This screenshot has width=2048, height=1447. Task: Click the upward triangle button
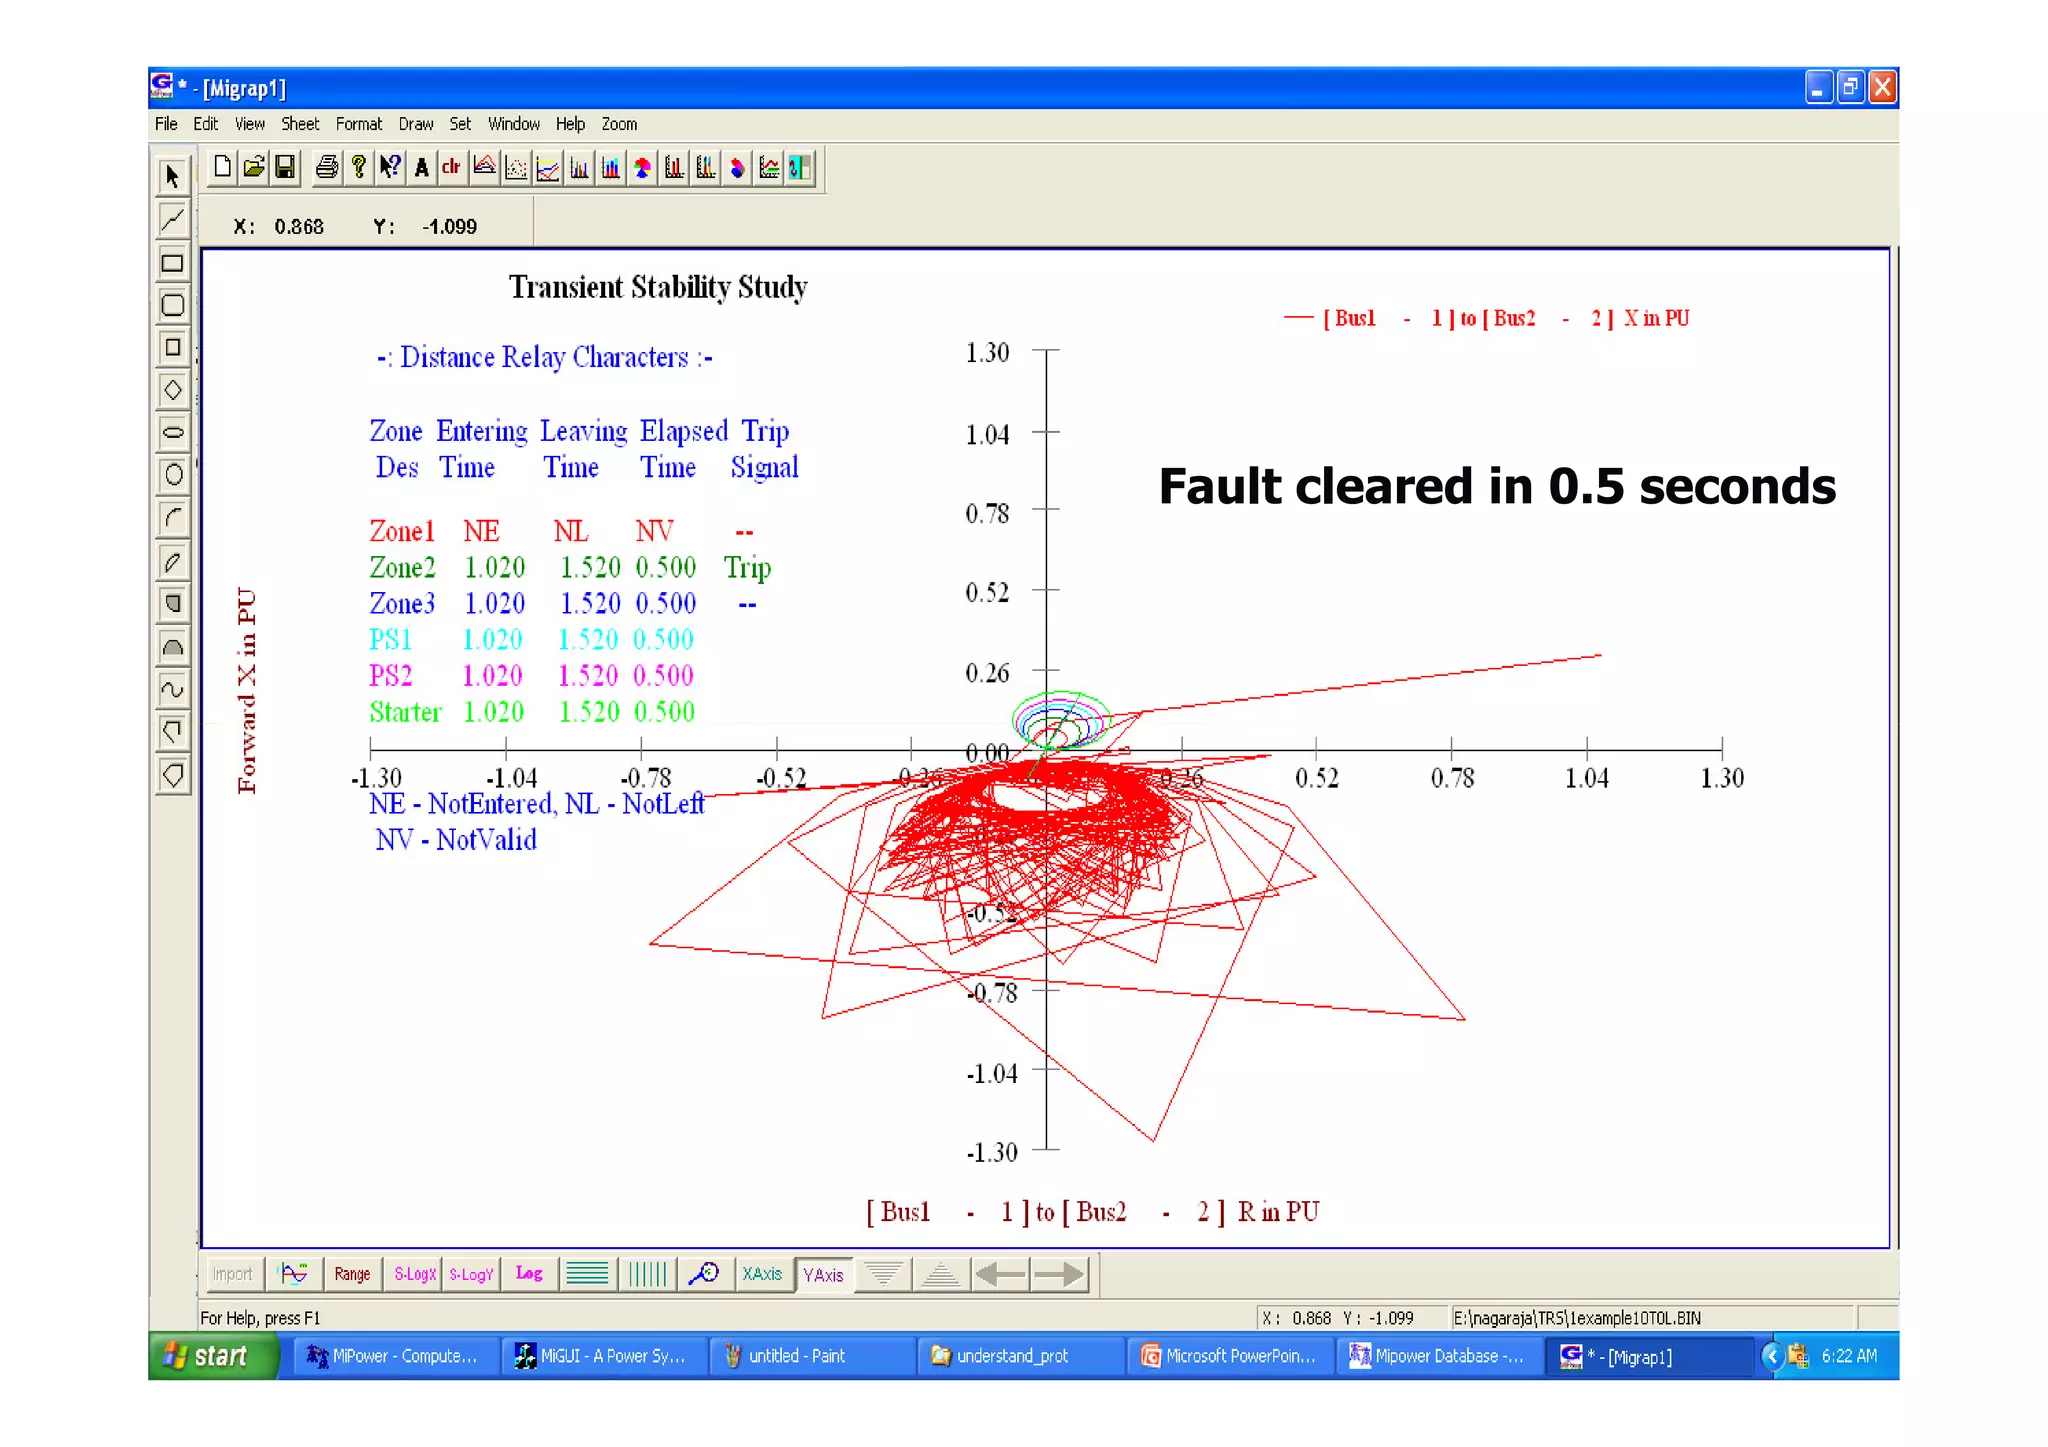tap(941, 1274)
